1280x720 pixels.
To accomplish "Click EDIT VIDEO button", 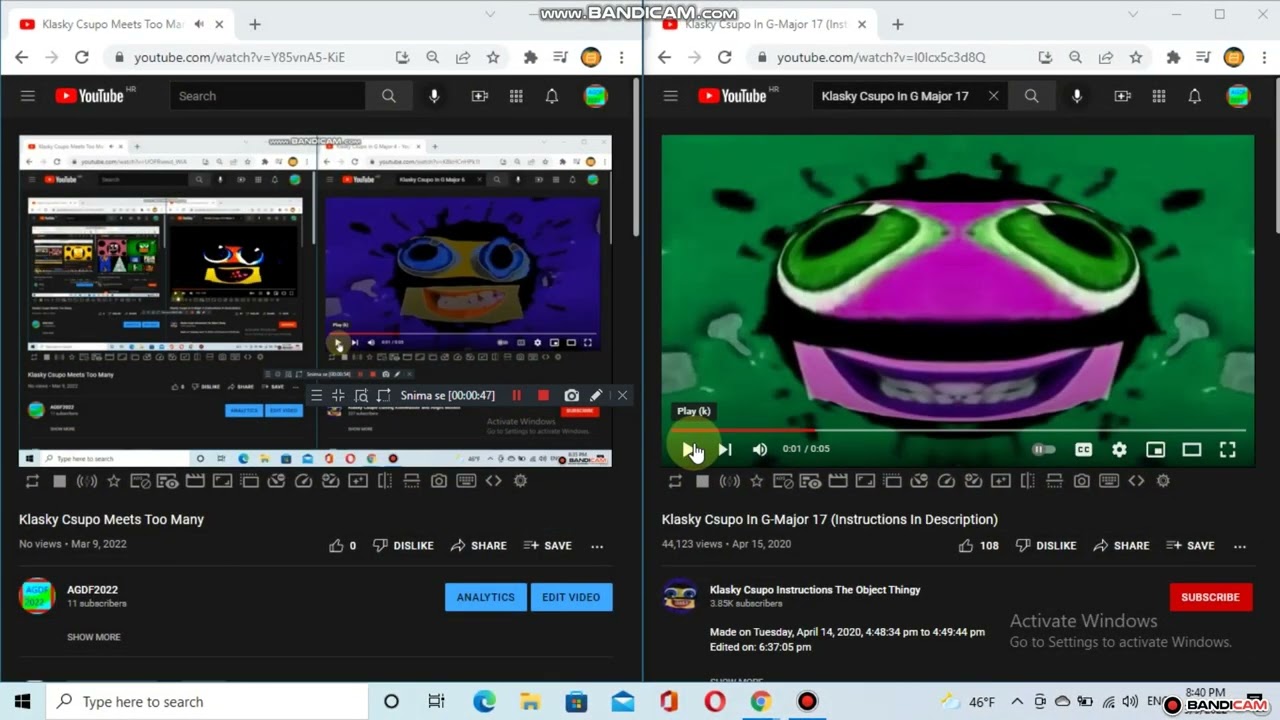I will click(571, 597).
